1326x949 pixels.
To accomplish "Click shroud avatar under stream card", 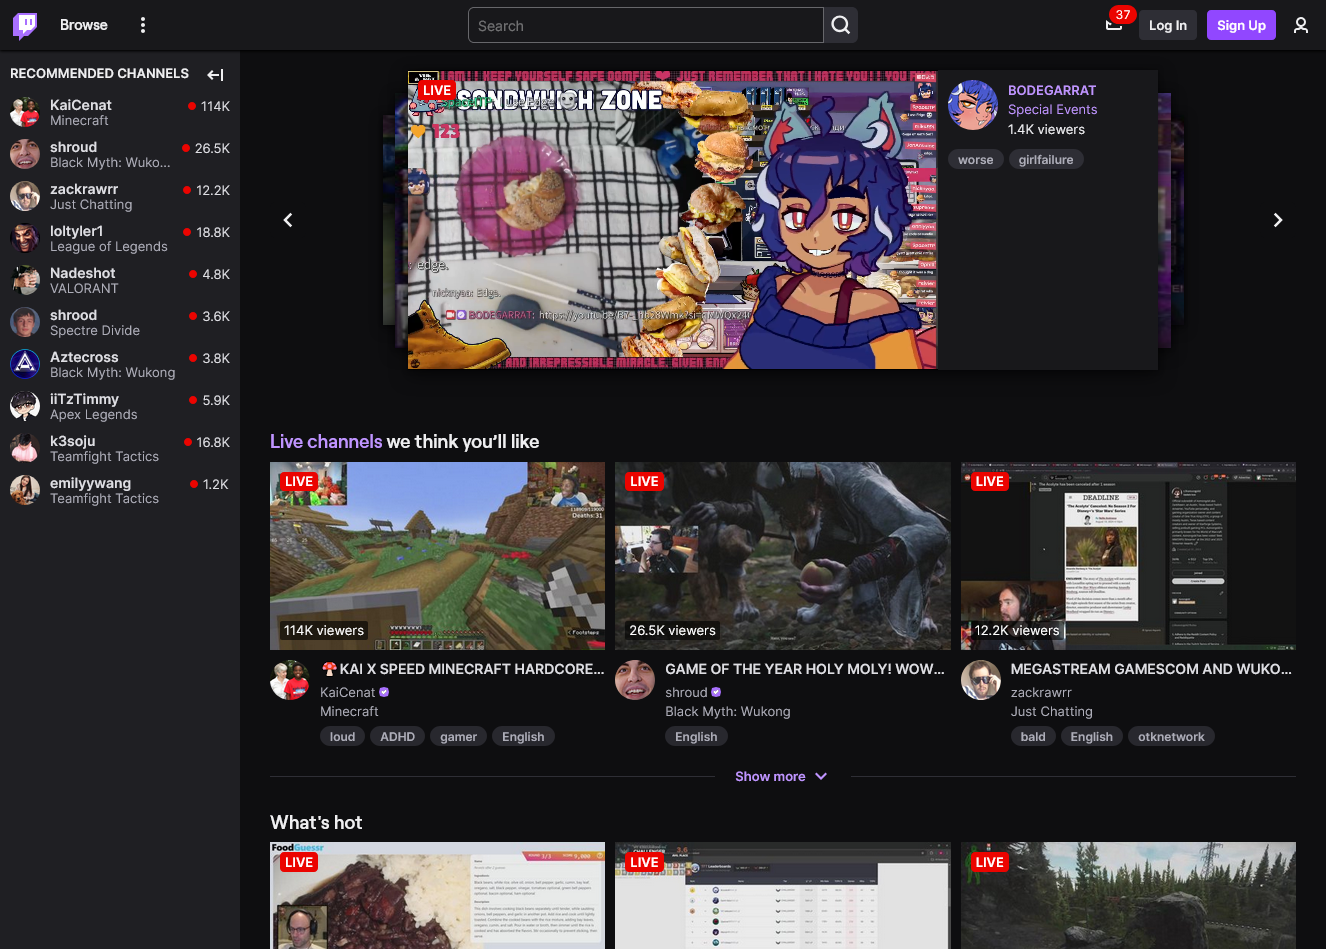I will click(x=635, y=680).
